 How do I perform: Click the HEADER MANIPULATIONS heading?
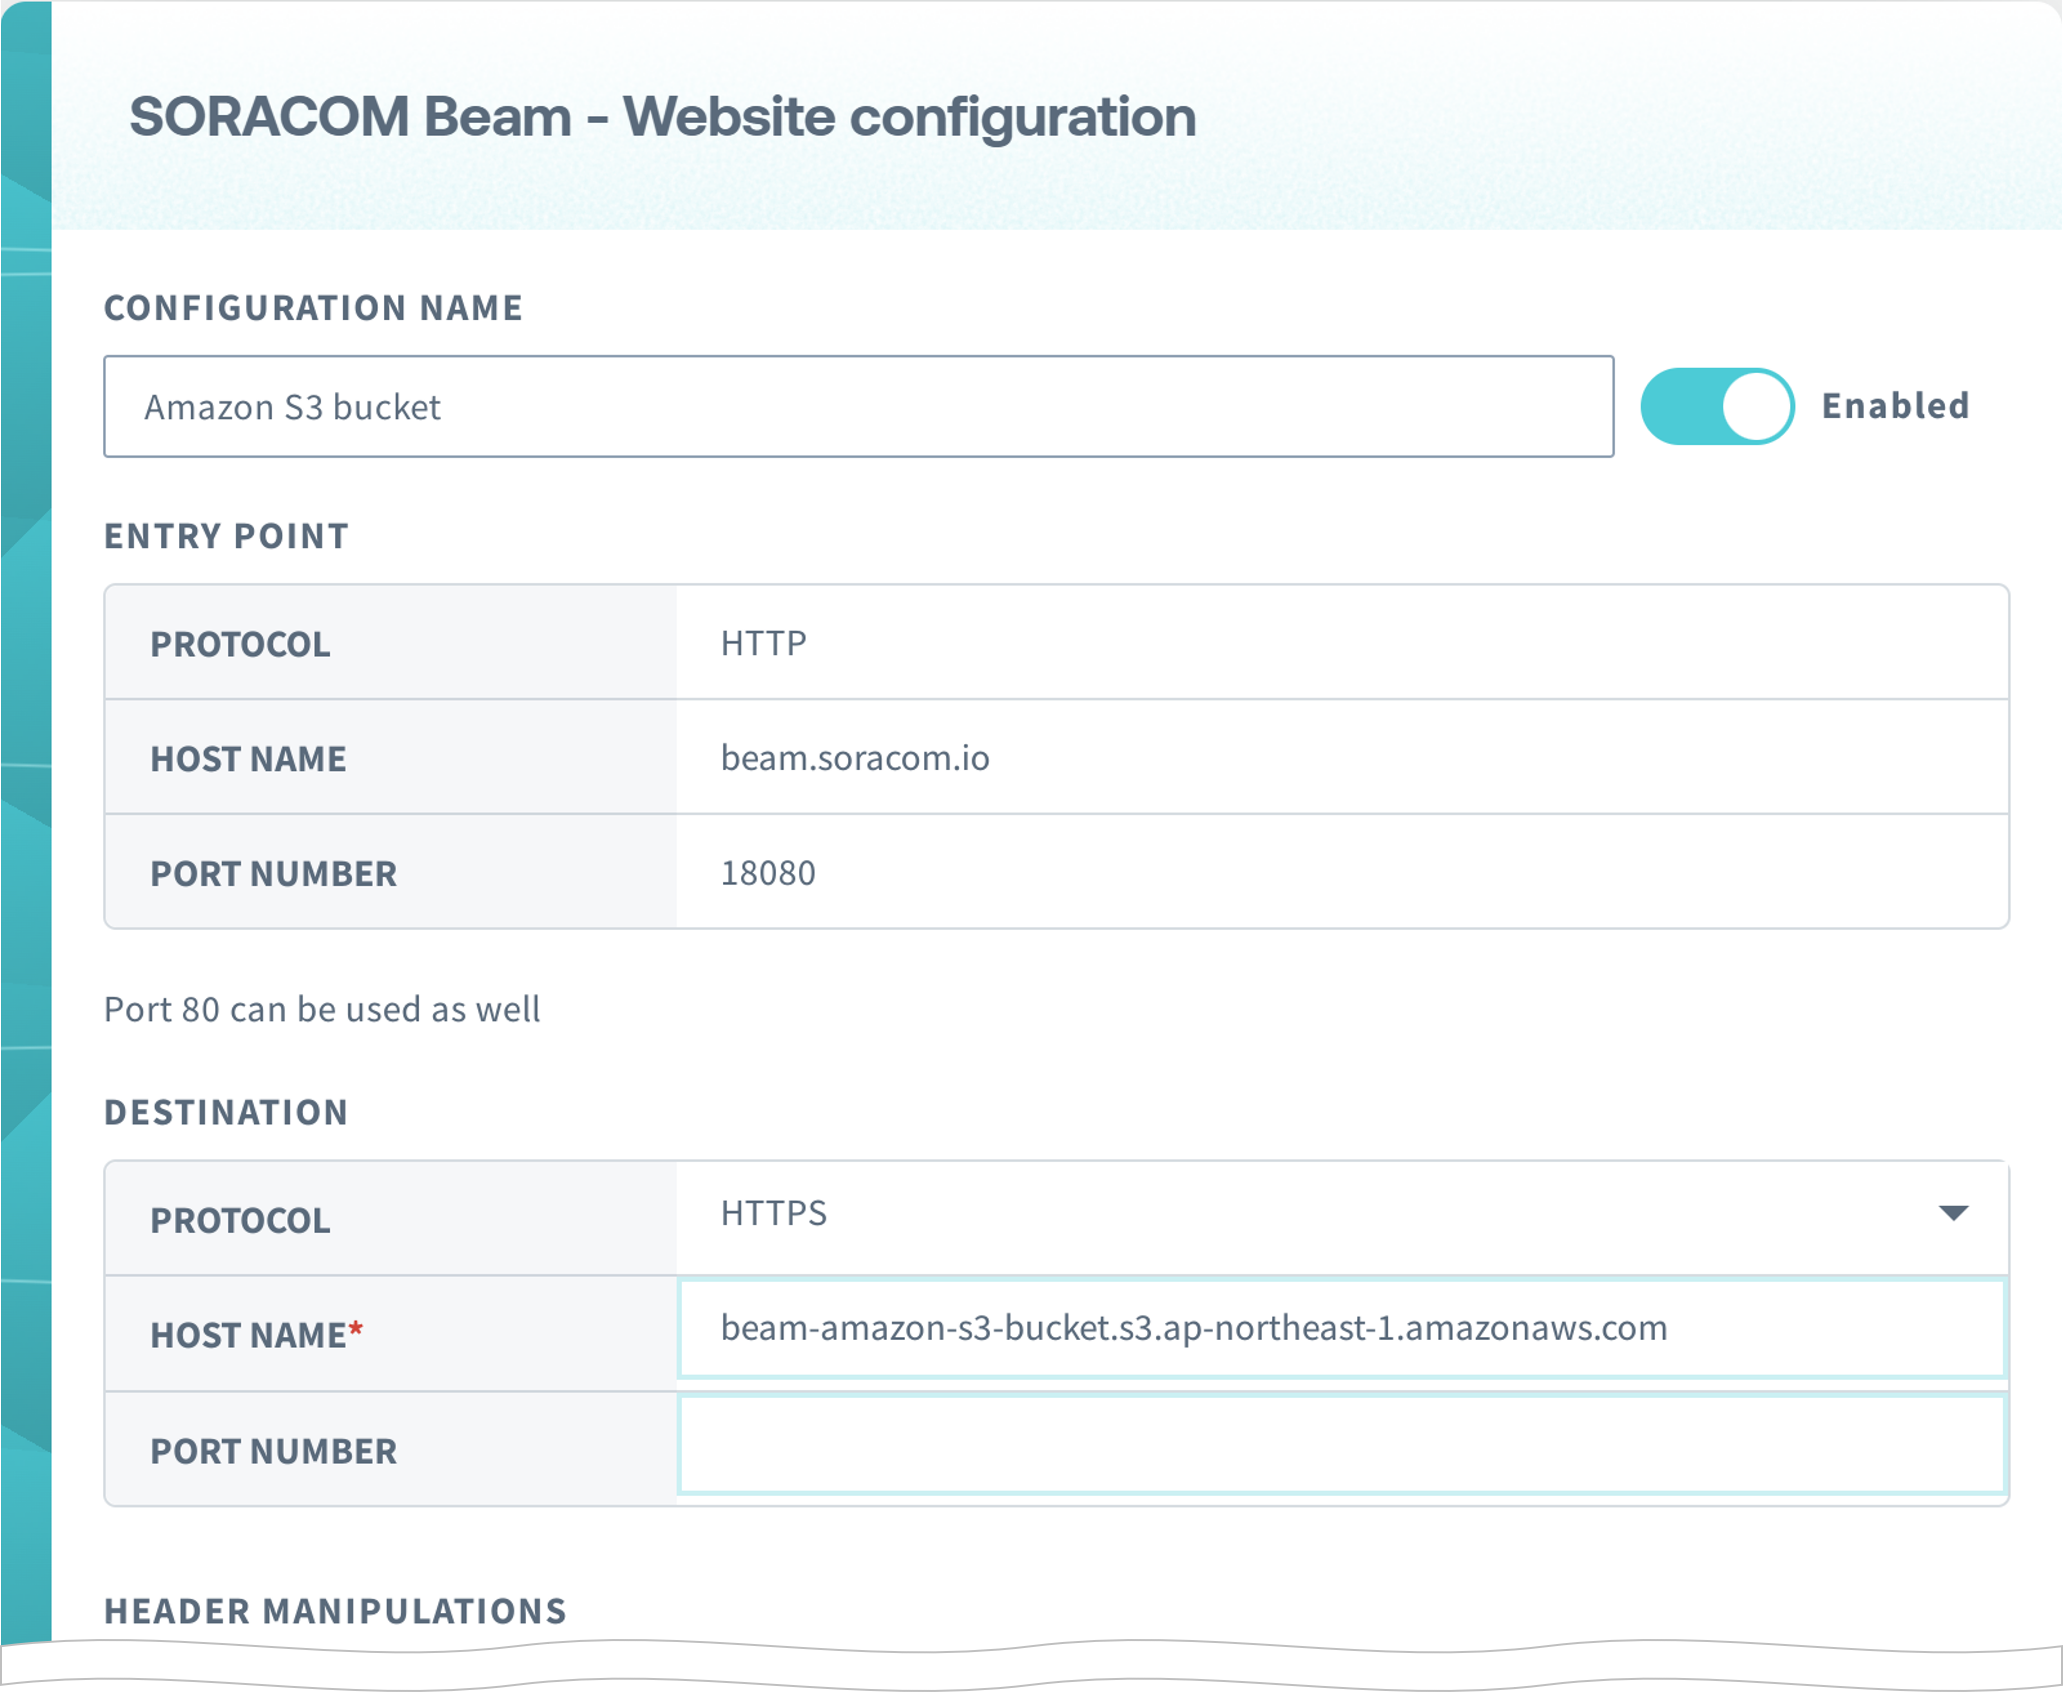(335, 1610)
